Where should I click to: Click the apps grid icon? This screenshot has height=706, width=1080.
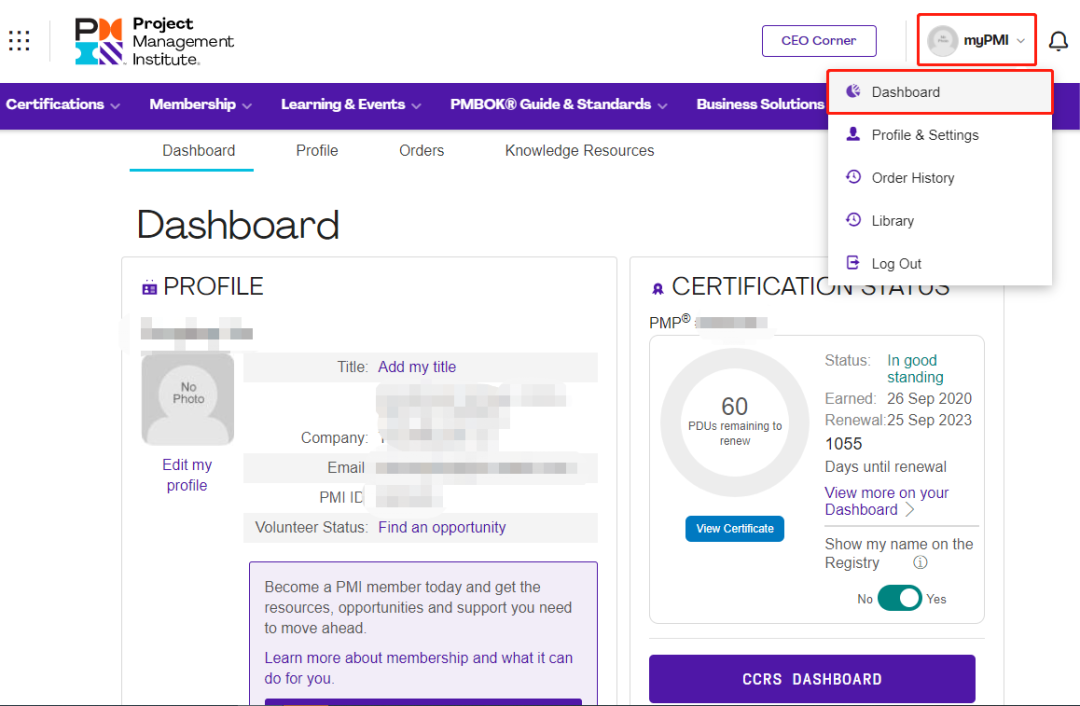click(x=19, y=41)
